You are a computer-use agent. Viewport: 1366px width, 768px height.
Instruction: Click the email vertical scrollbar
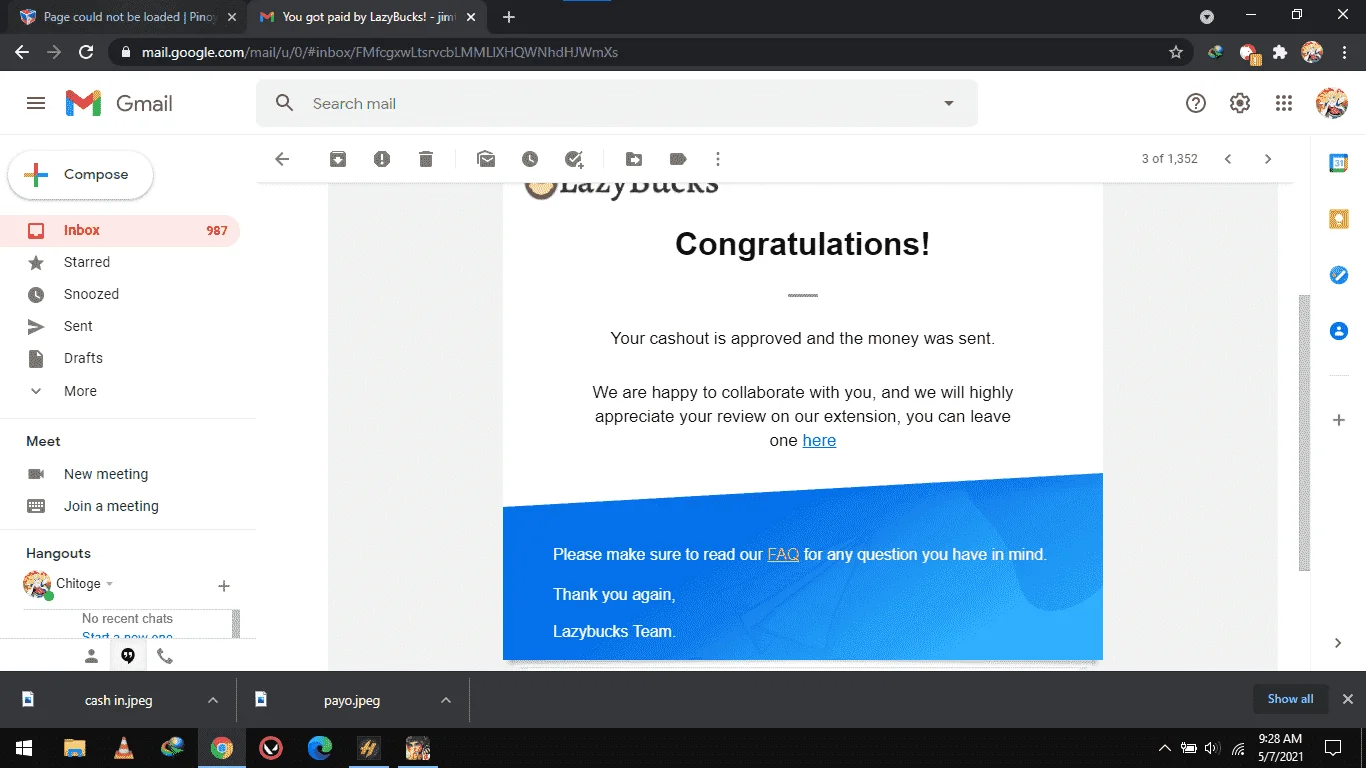[1304, 432]
